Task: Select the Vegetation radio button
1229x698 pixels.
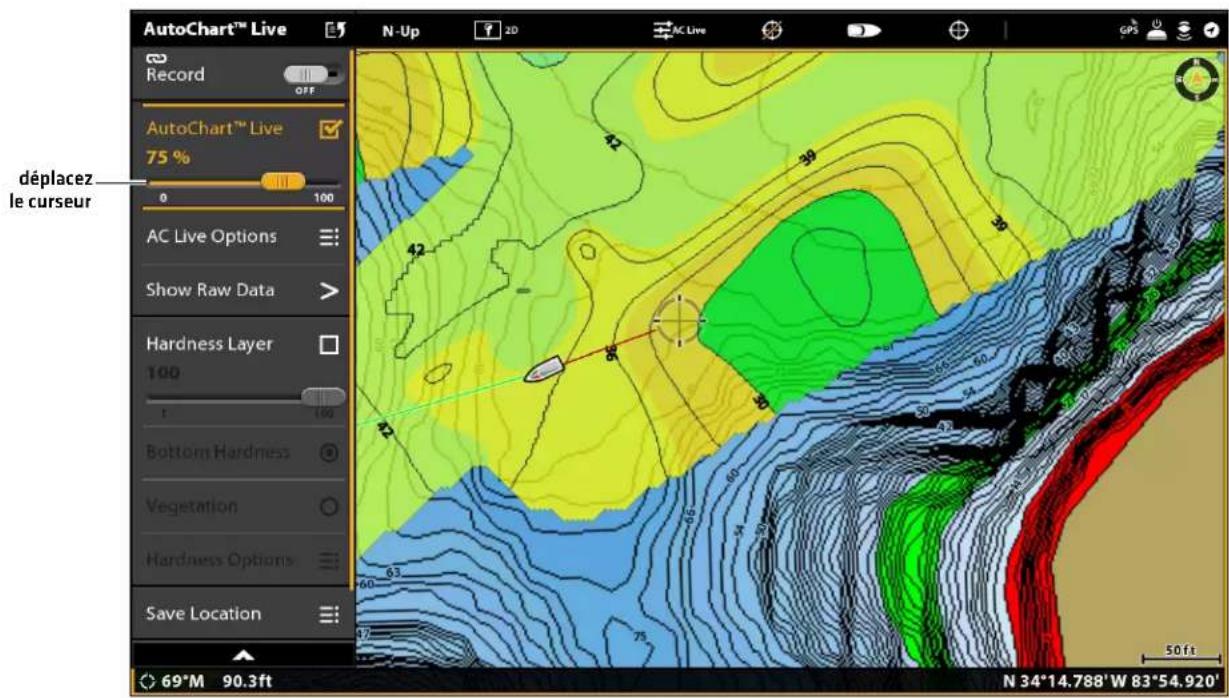Action: pos(329,506)
